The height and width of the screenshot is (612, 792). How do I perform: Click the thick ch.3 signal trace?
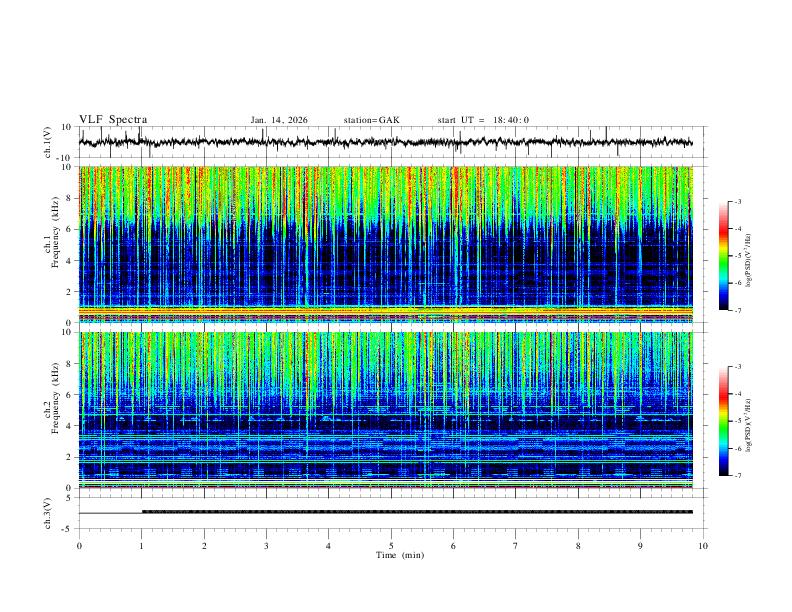[x=417, y=512]
